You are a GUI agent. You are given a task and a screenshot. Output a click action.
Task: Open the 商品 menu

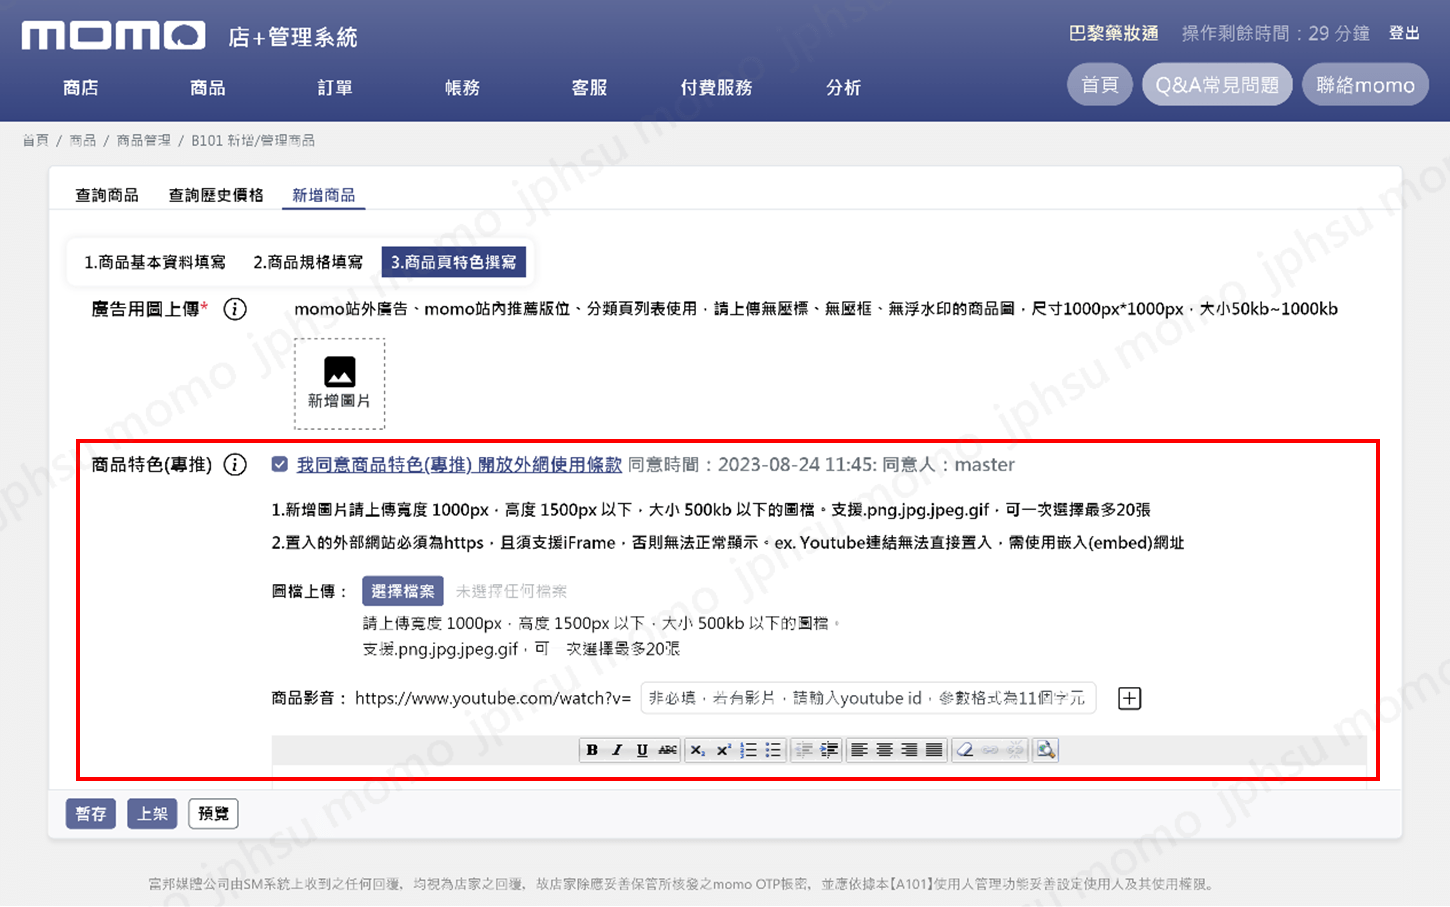[208, 88]
